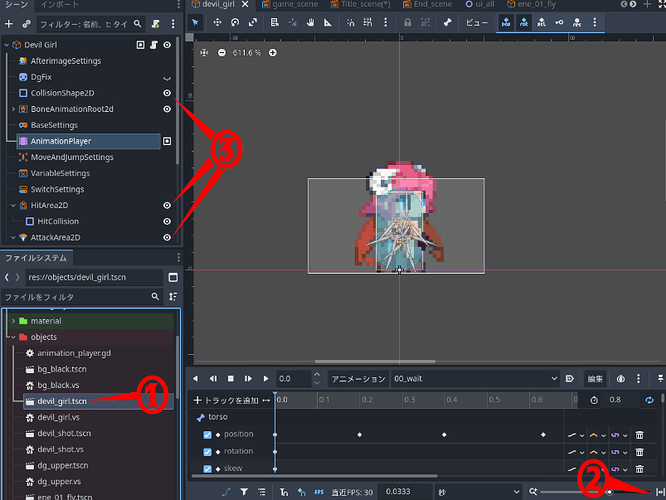The image size is (666, 500).
Task: Click the アニメーション button
Action: pos(358,379)
